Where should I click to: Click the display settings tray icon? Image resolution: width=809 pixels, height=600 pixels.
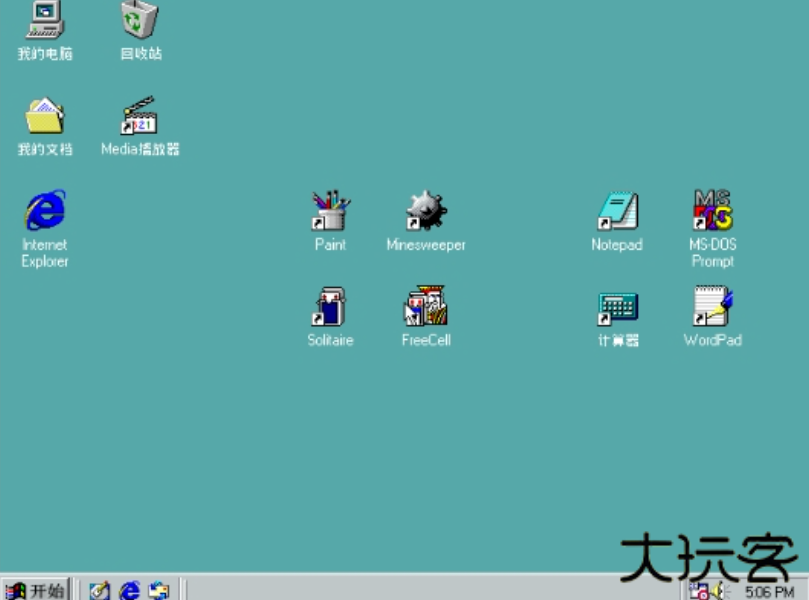697,590
